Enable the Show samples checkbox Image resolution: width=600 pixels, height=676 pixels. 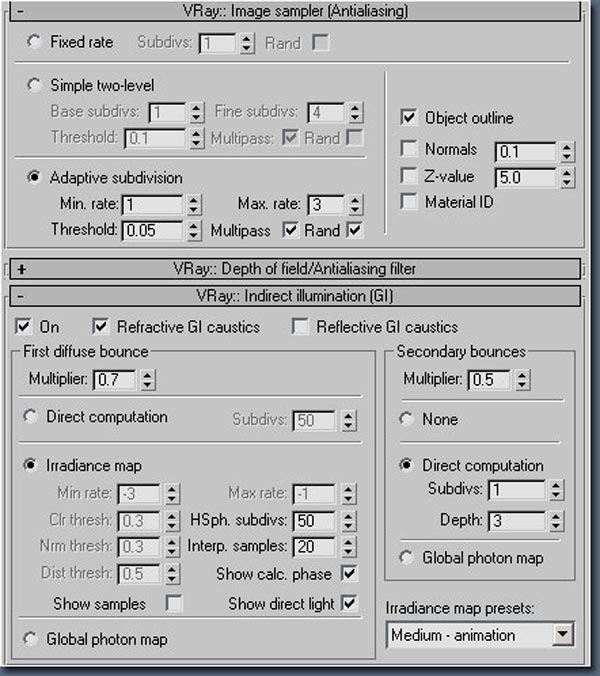(x=174, y=604)
